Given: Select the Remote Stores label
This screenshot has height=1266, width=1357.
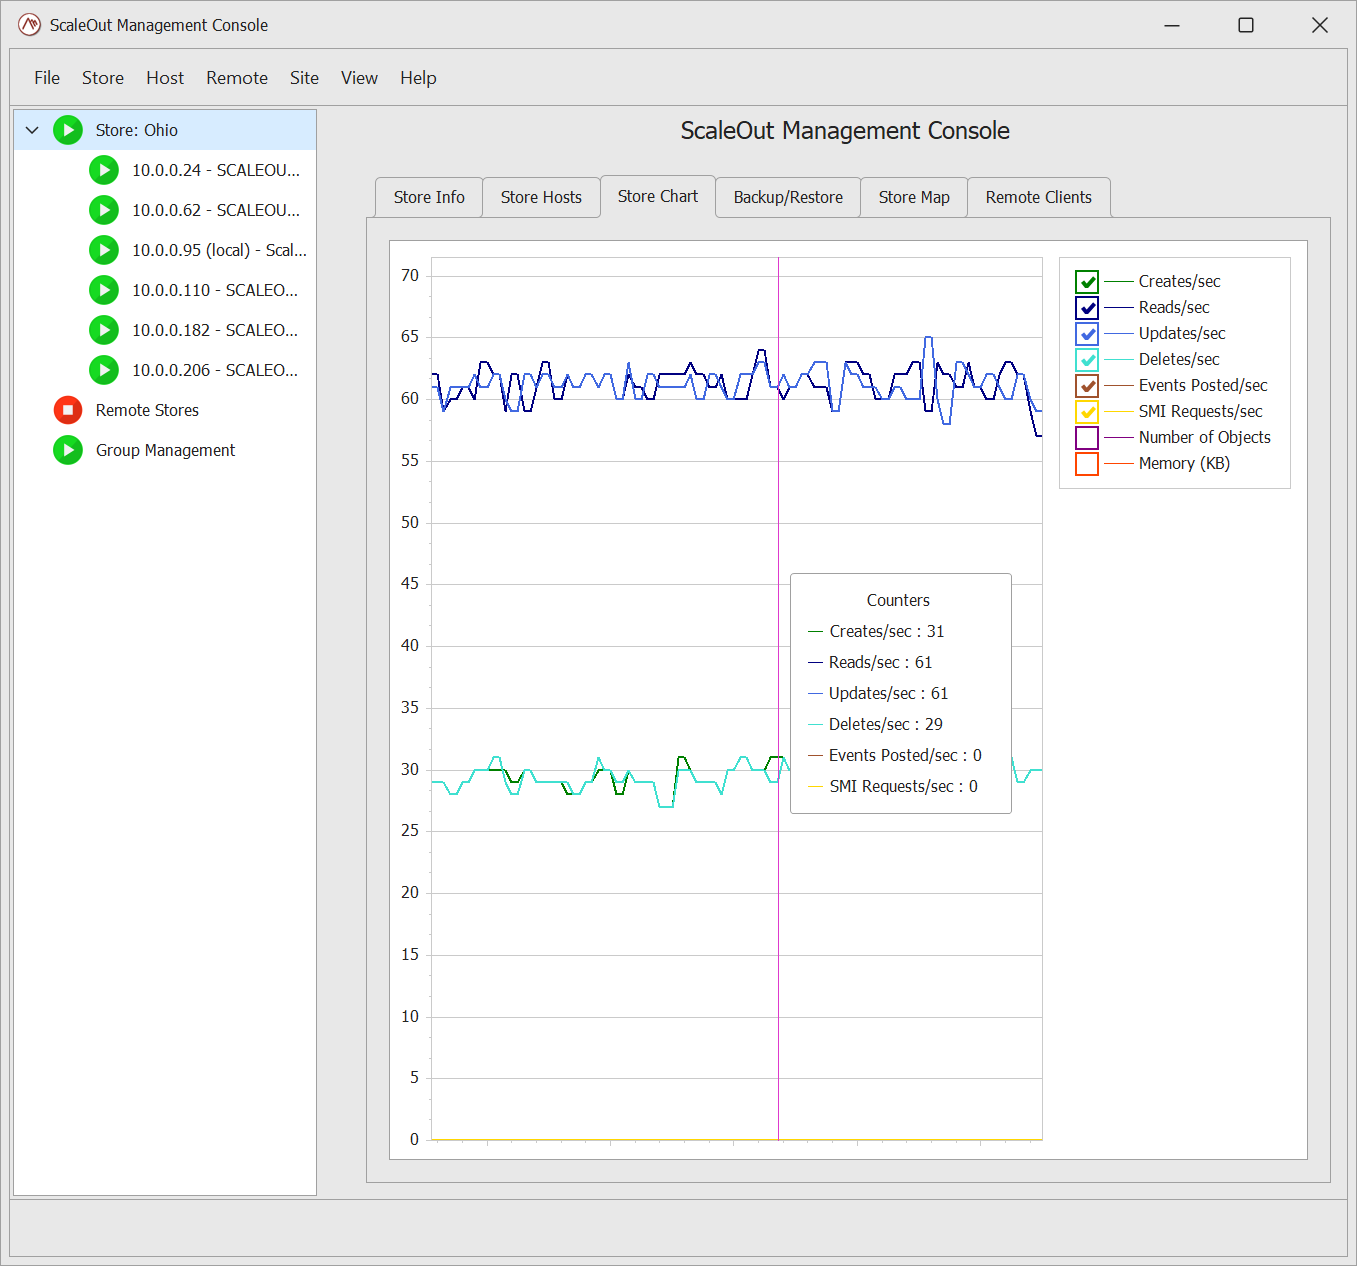Looking at the screenshot, I should (x=147, y=410).
